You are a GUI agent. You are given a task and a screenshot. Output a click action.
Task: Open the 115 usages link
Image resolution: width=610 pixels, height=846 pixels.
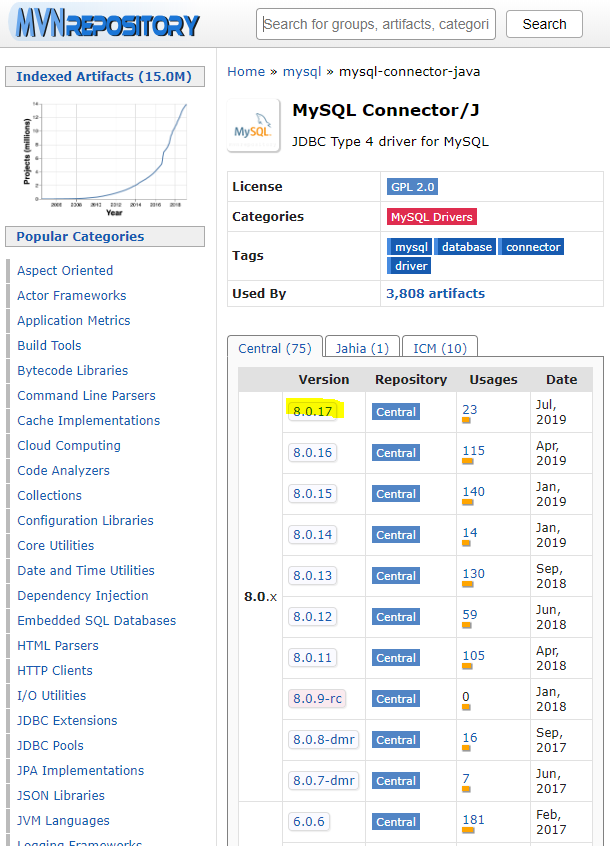click(x=474, y=451)
